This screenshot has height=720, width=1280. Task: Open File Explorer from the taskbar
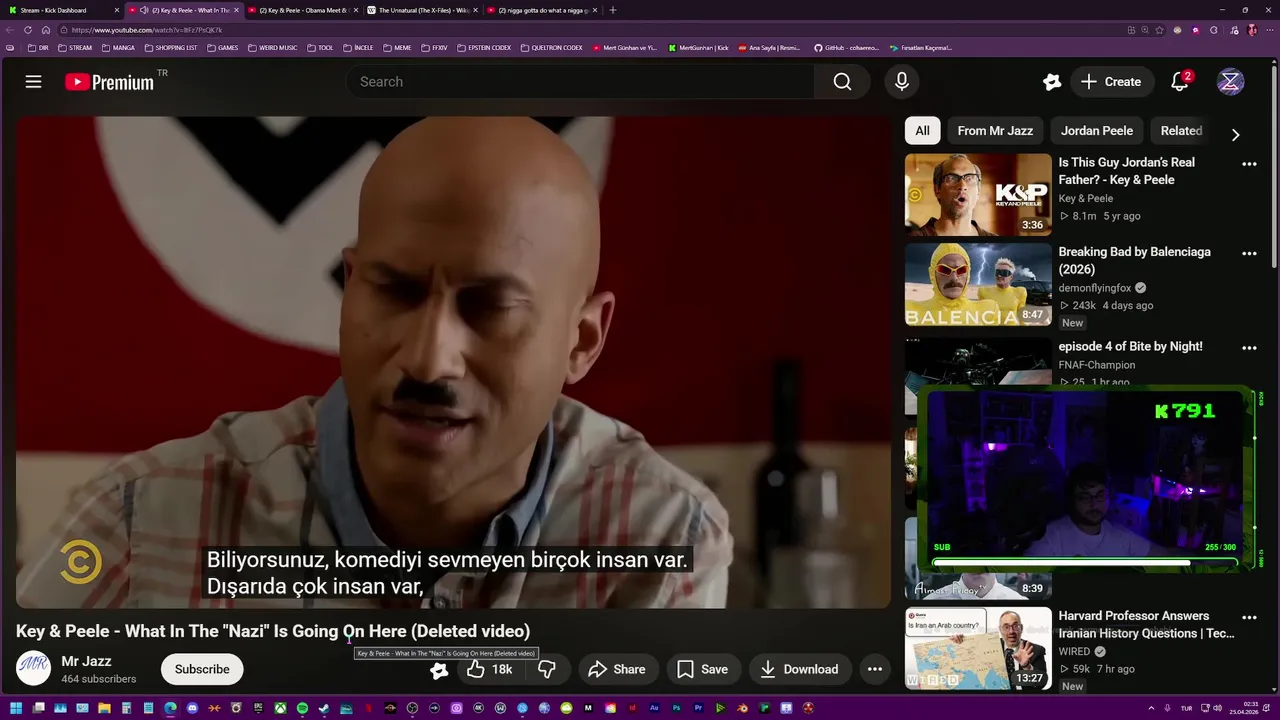click(x=104, y=709)
